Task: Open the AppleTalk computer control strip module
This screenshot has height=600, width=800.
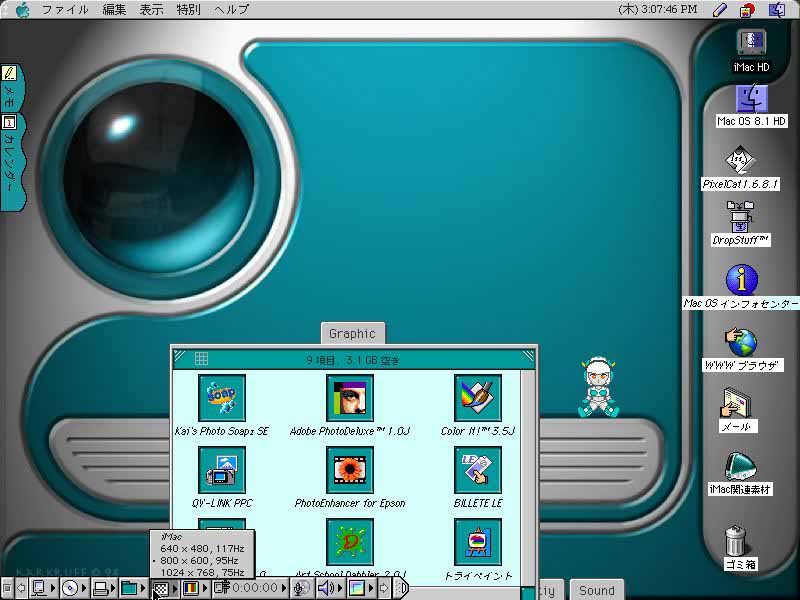Action: click(x=43, y=588)
